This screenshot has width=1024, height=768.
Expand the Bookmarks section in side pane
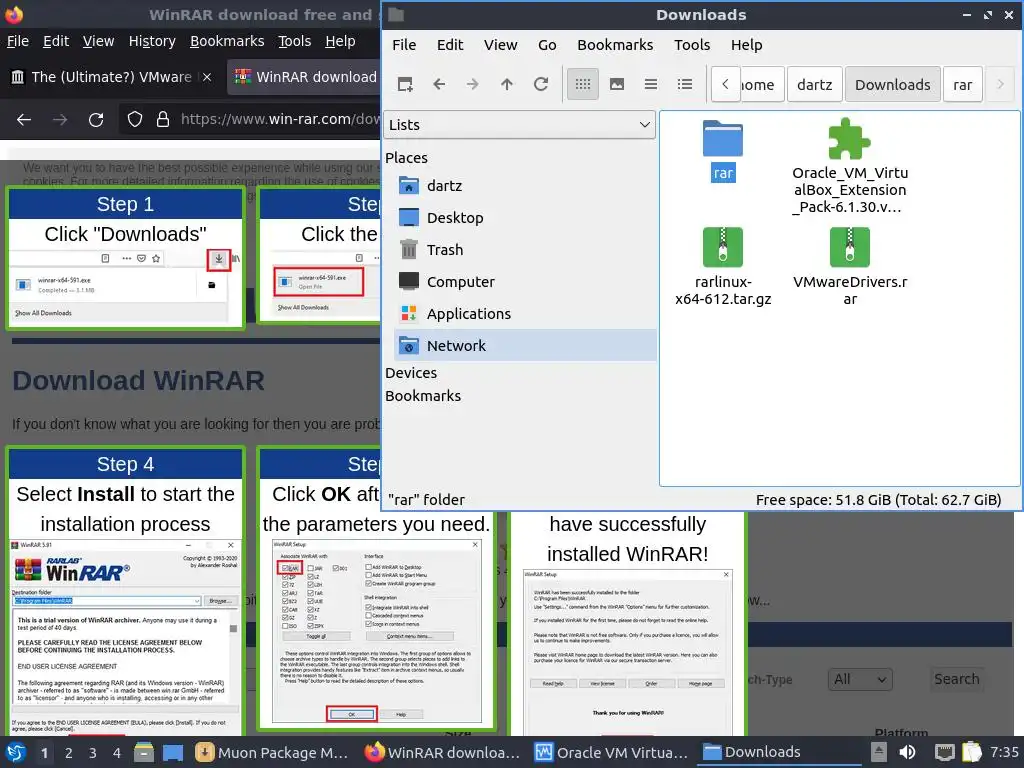tap(423, 396)
